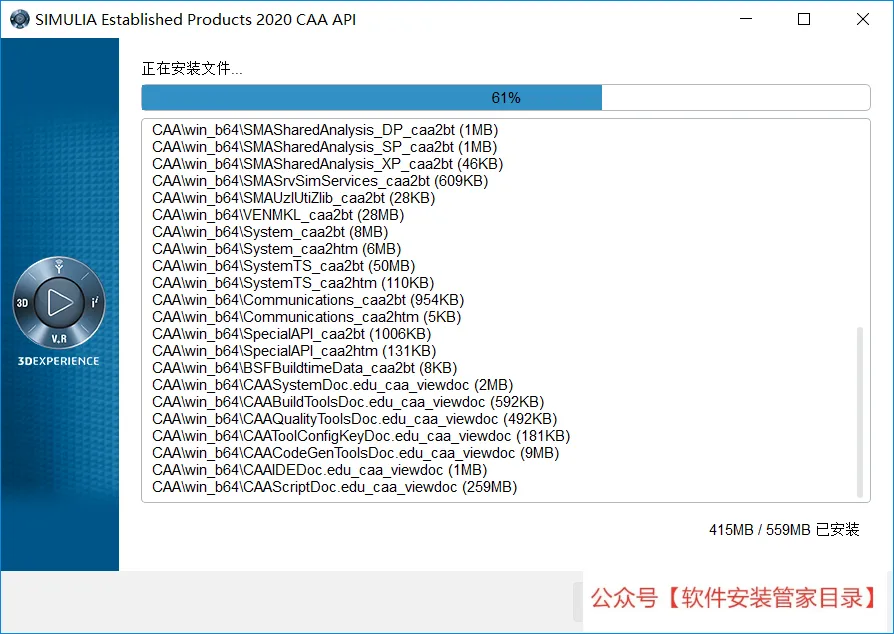Click the window title SIMULIA Established Products 2020
Viewport: 894px width, 634px height.
[x=196, y=19]
